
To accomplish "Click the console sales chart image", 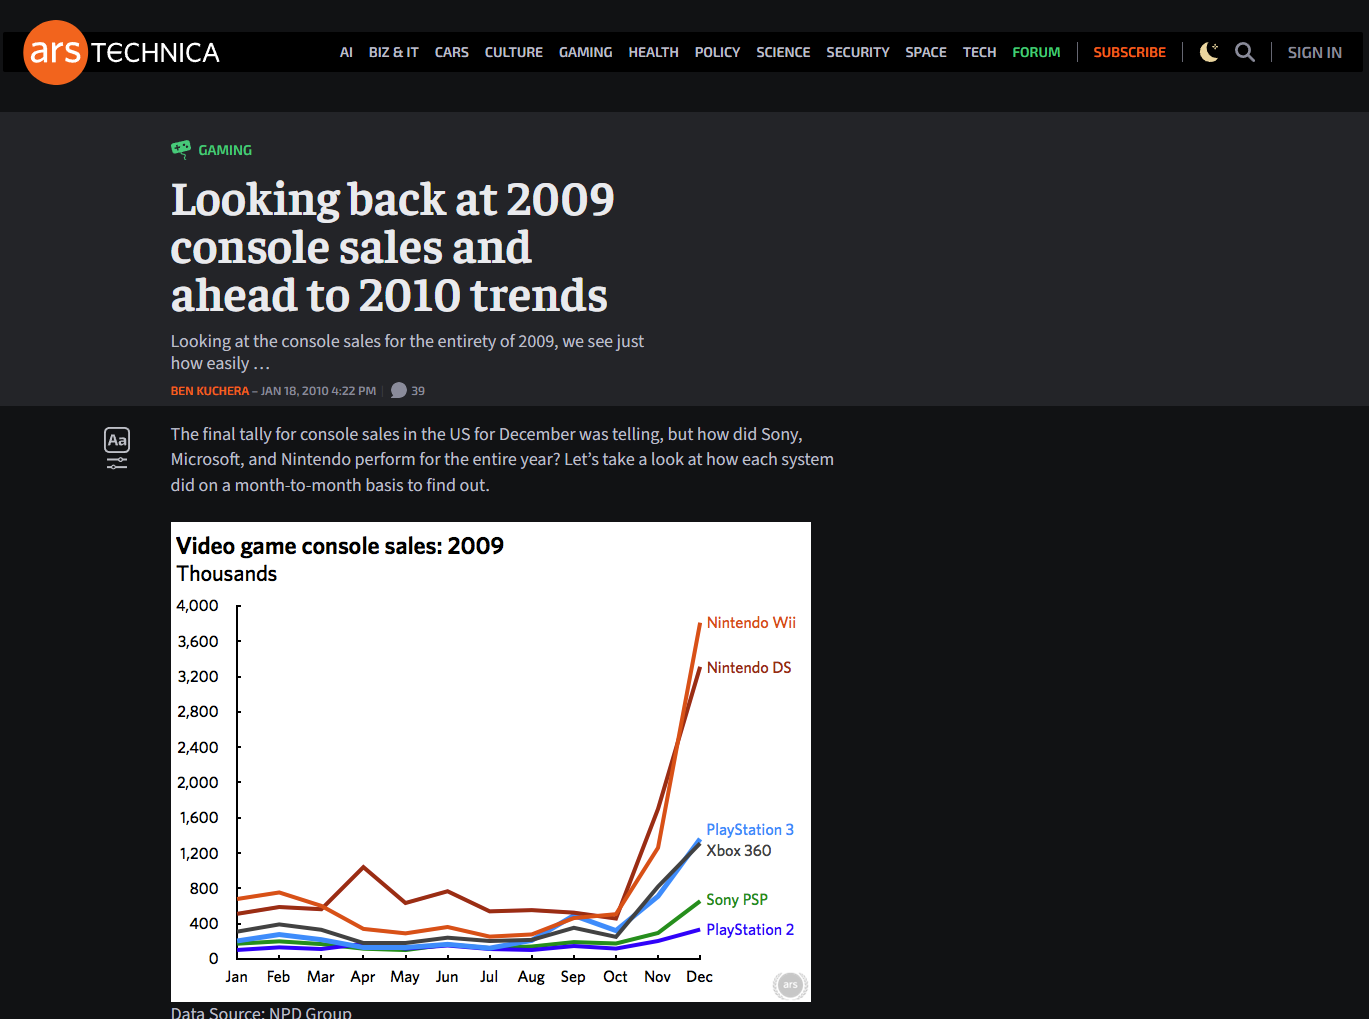I will pyautogui.click(x=491, y=762).
